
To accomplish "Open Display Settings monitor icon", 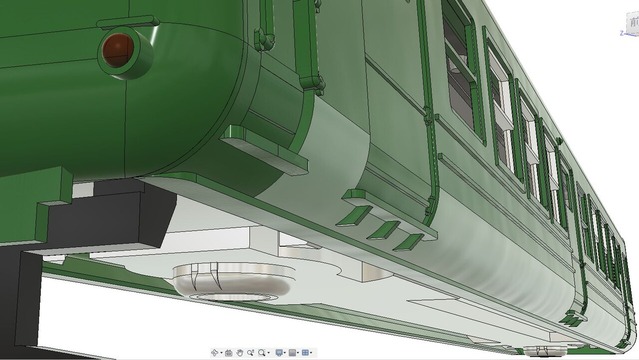I will [x=279, y=353].
